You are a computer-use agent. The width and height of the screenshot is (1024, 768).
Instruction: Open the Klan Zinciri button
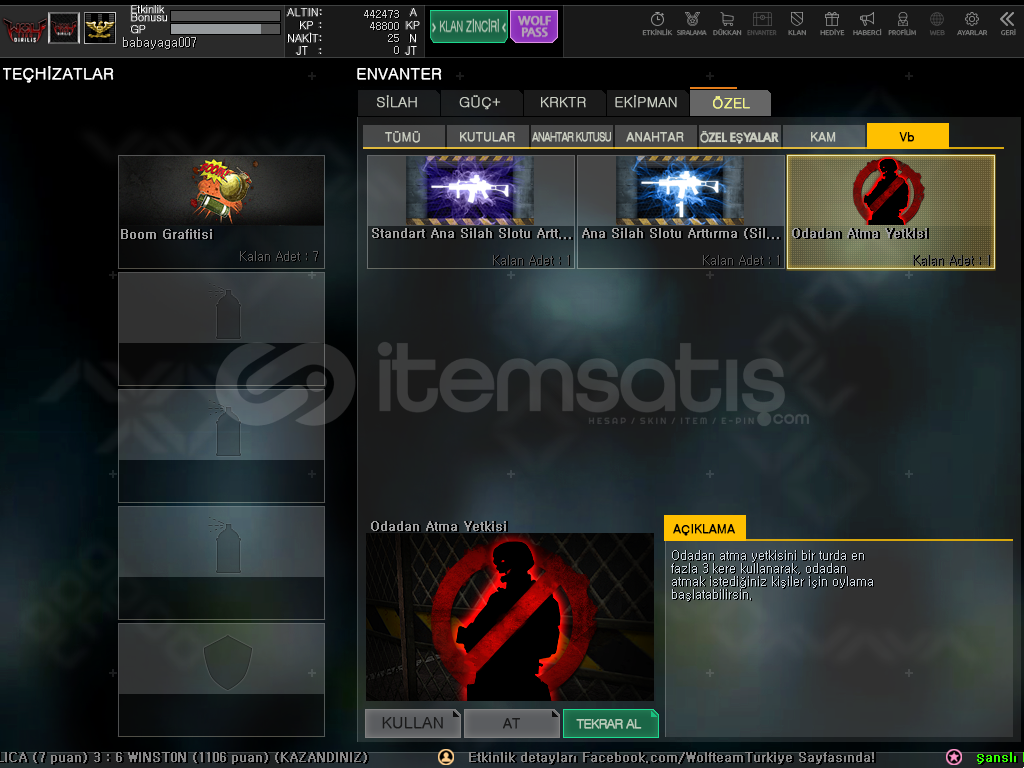469,27
